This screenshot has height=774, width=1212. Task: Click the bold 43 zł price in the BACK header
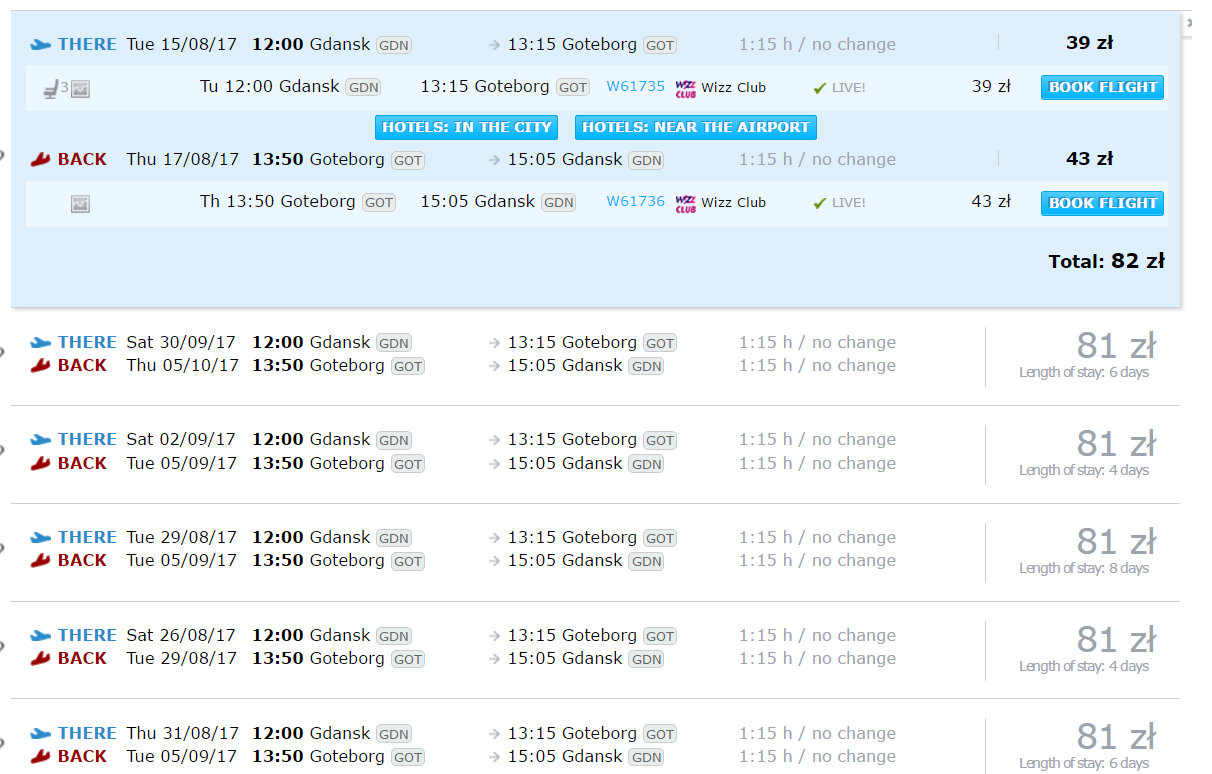pos(1090,159)
